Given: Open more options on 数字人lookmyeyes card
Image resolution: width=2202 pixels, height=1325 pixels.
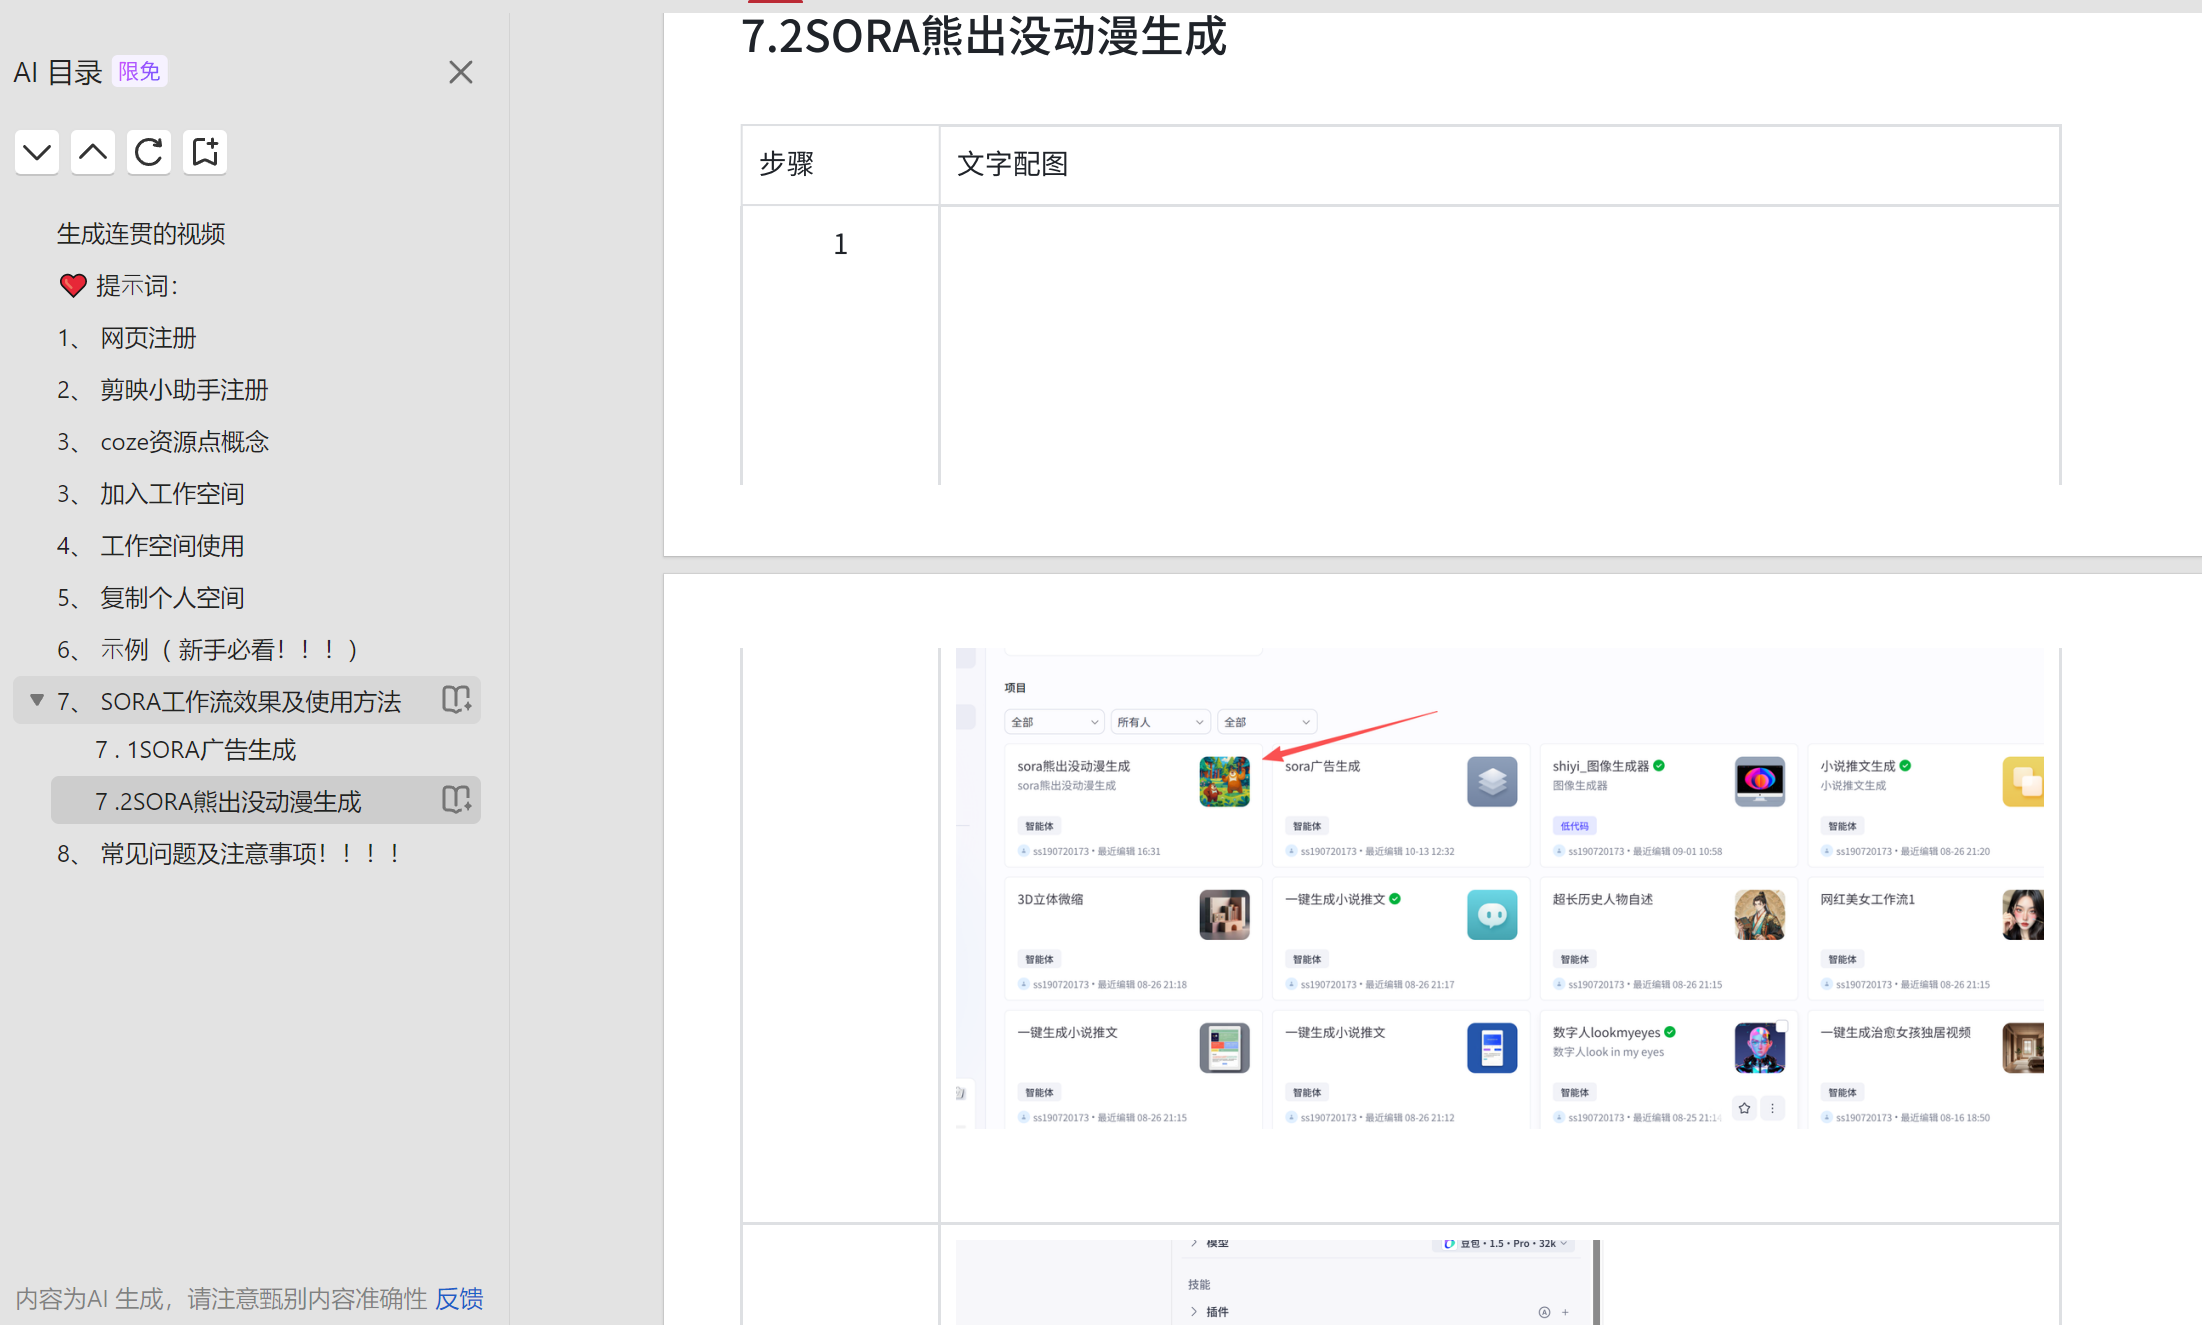Looking at the screenshot, I should pyautogui.click(x=1773, y=1108).
